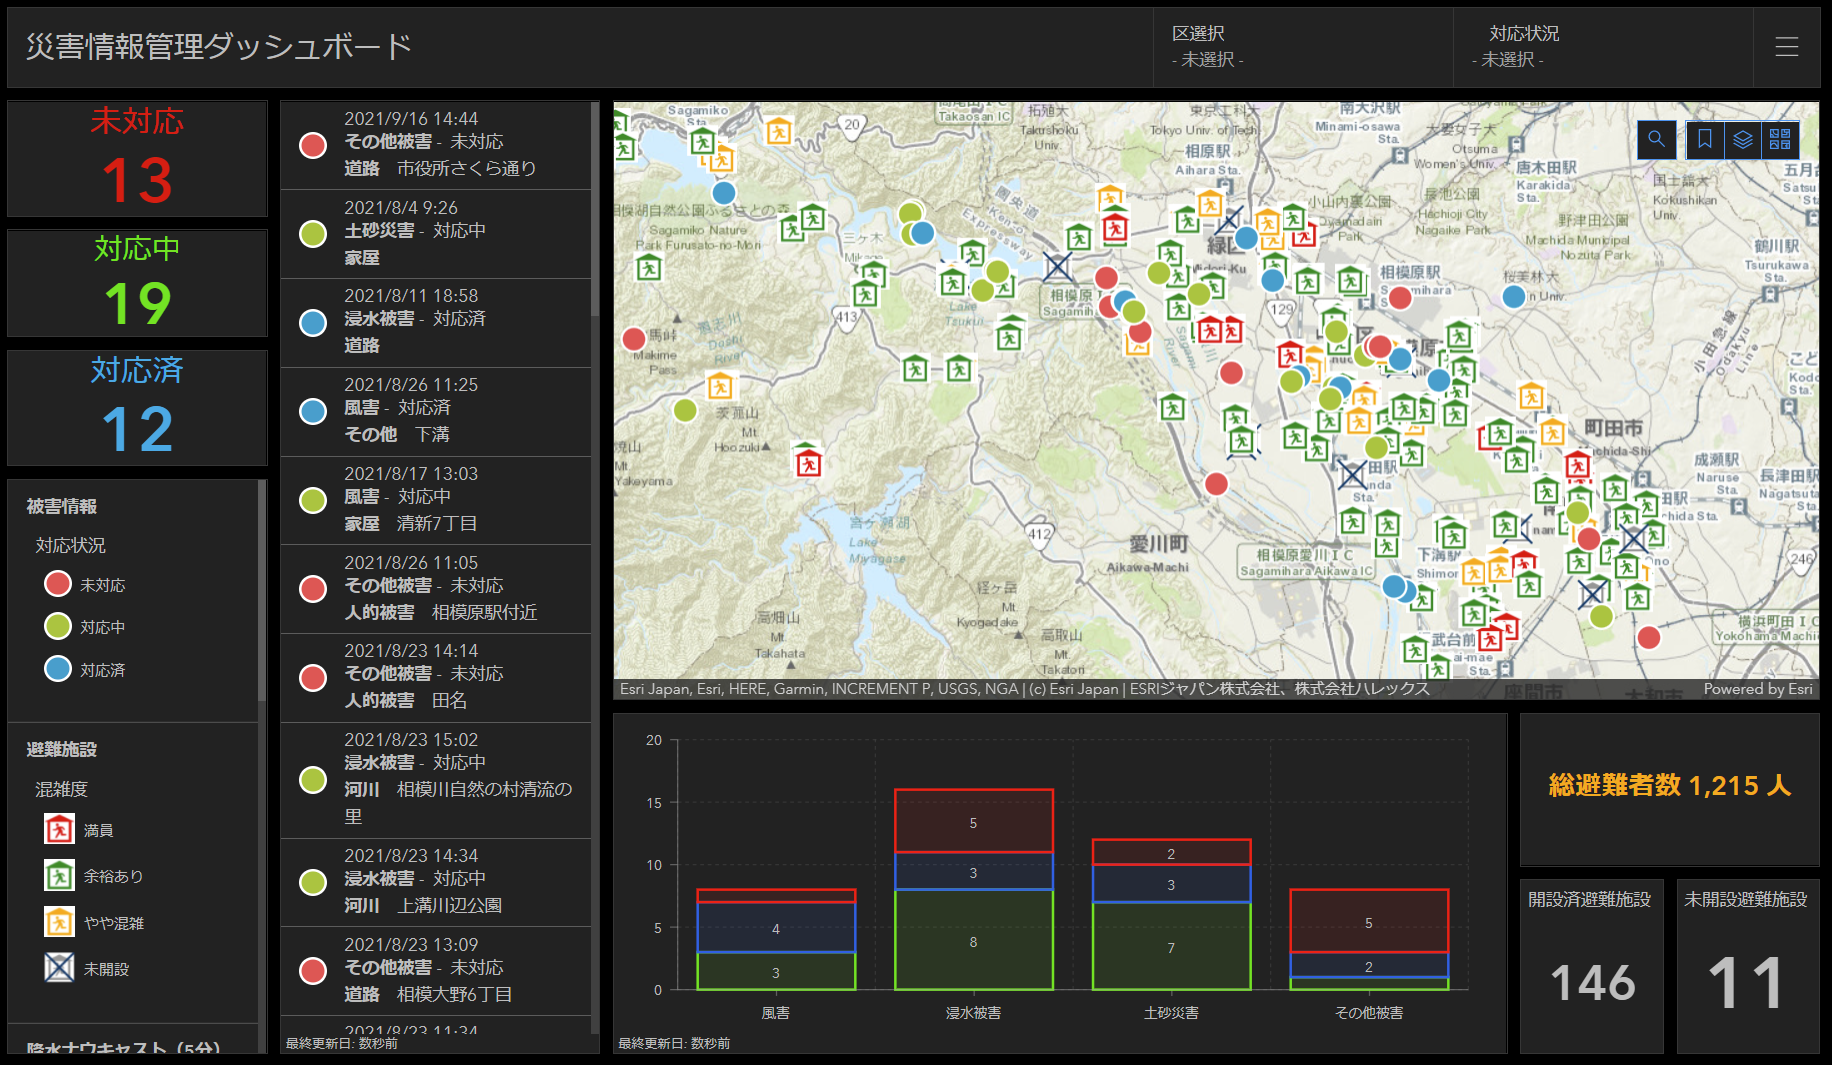Click the incident list vertical scrollbar
1832x1065 pixels.
coord(595,210)
